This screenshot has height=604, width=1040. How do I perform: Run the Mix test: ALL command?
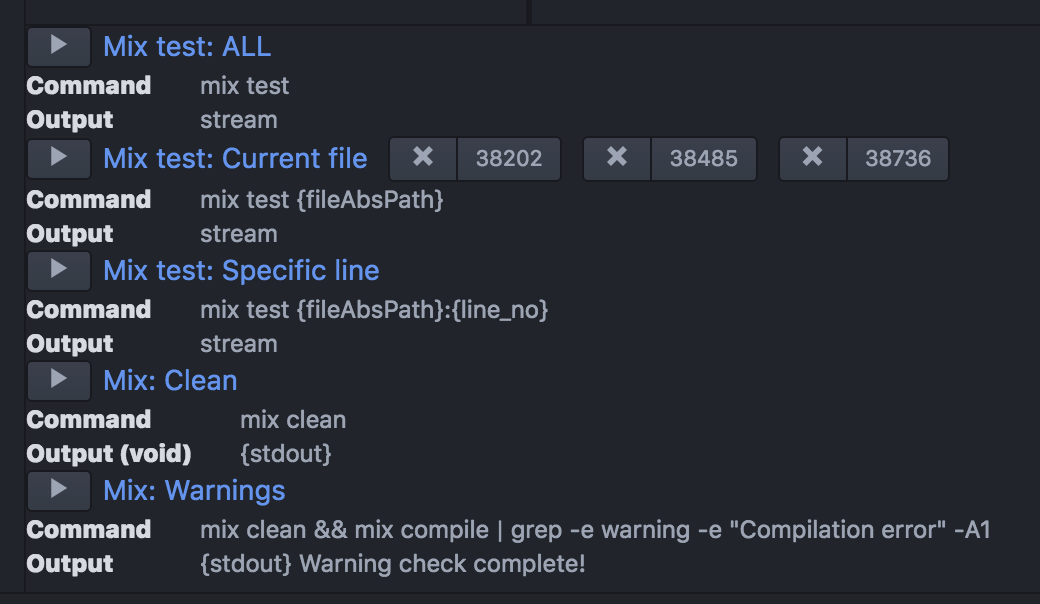point(59,46)
